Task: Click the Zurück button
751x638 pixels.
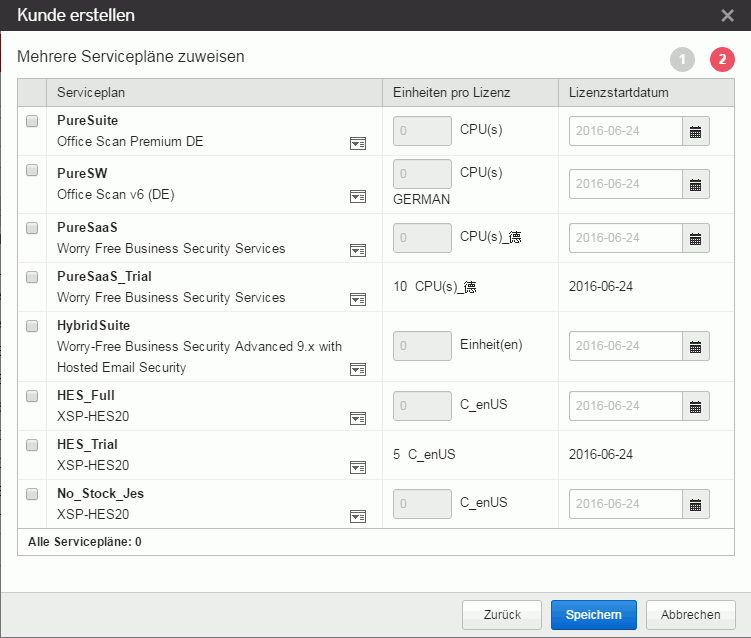Action: 502,615
